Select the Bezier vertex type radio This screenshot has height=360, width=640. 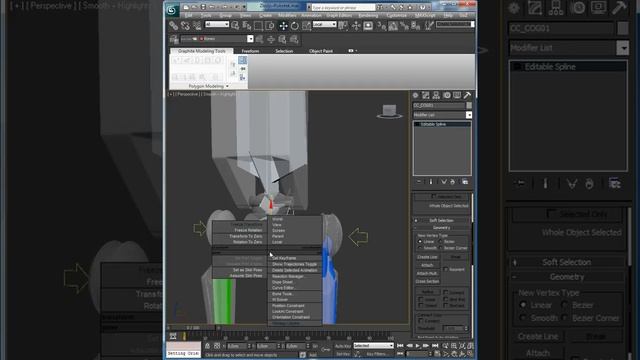[440, 242]
